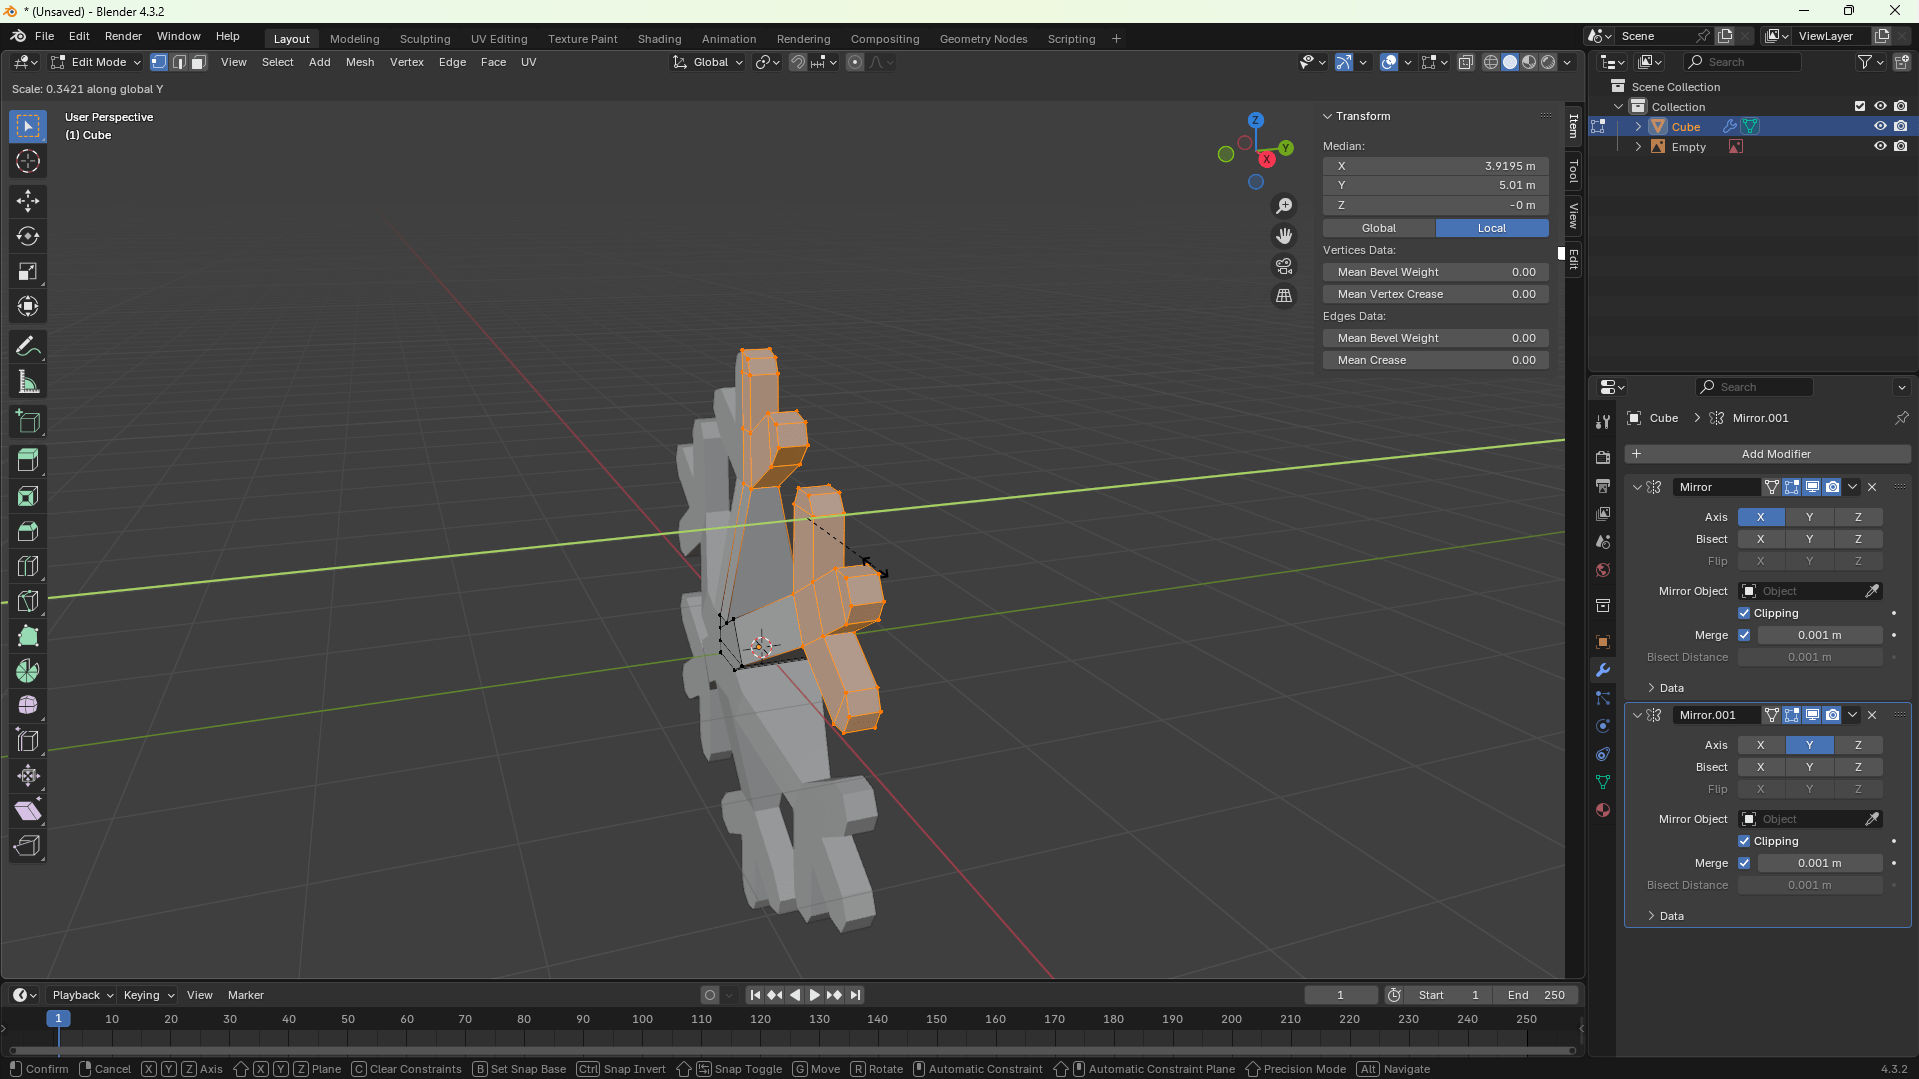Select the Poly Build tool
This screenshot has width=1919, height=1079.
[28, 636]
